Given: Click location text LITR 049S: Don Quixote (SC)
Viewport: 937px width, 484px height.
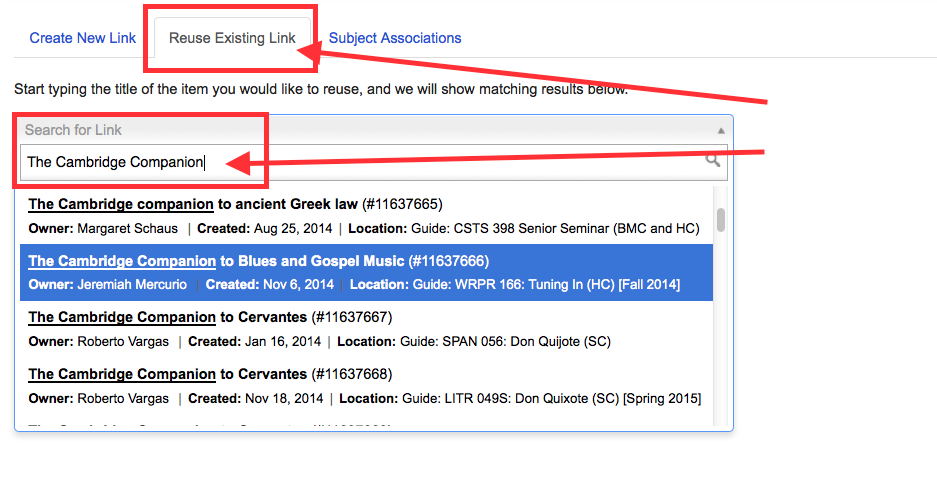Looking at the screenshot, I should click(532, 399).
